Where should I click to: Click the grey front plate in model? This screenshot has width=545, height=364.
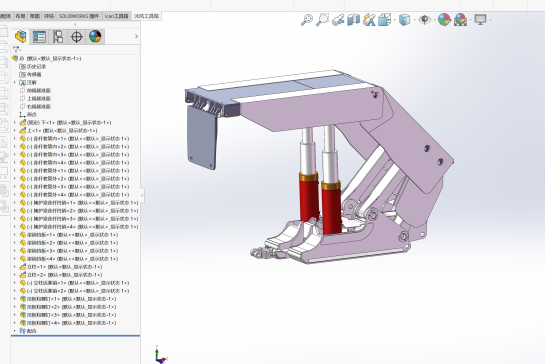click(202, 138)
